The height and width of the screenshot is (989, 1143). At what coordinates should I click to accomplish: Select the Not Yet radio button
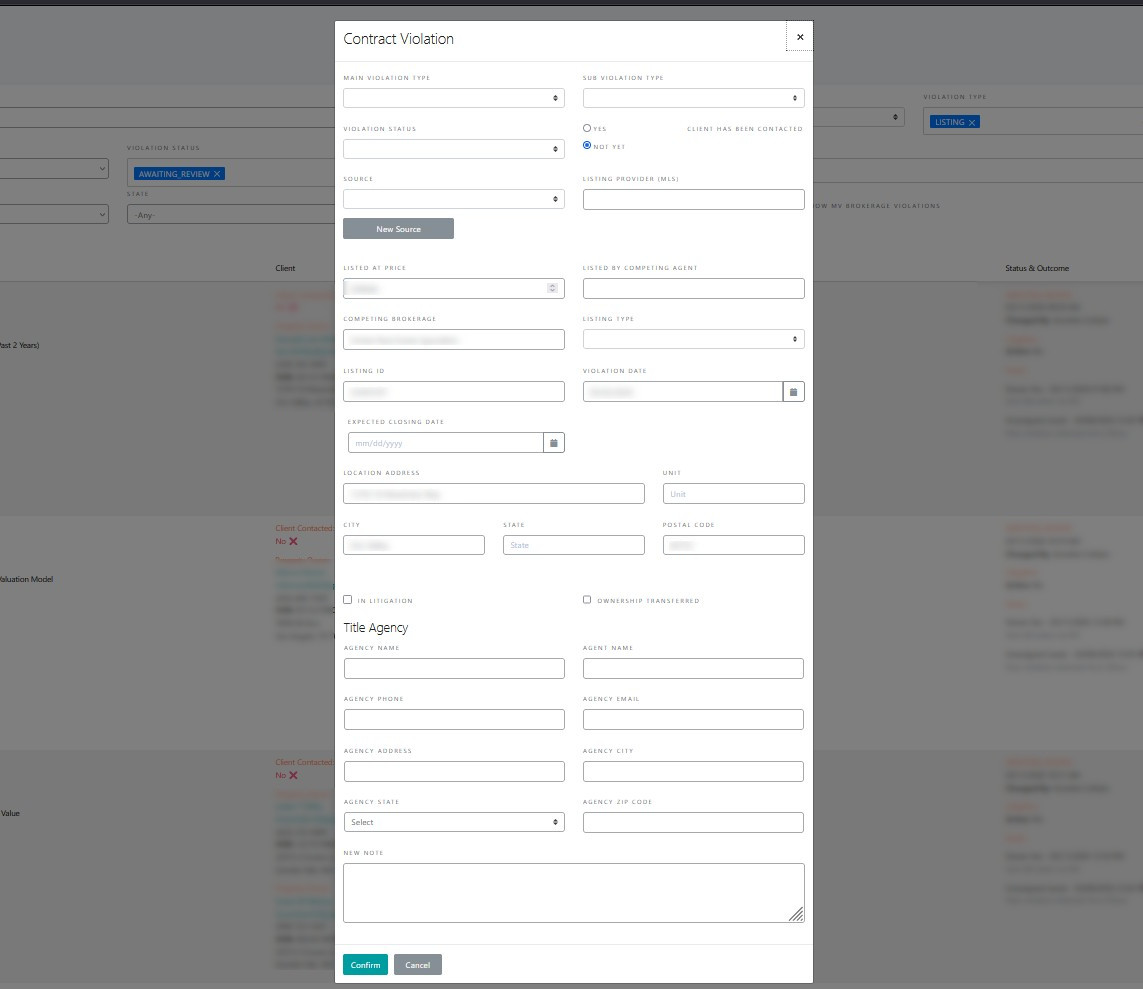pos(587,145)
